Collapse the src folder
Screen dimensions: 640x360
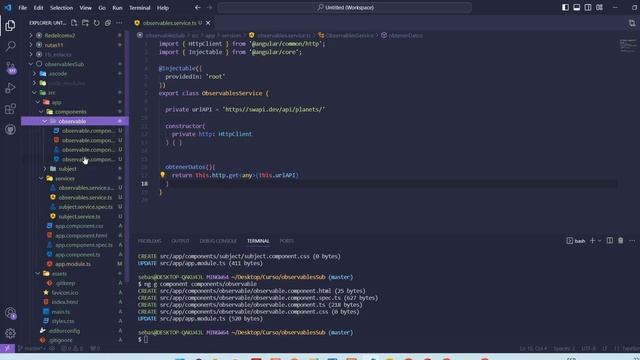35,93
